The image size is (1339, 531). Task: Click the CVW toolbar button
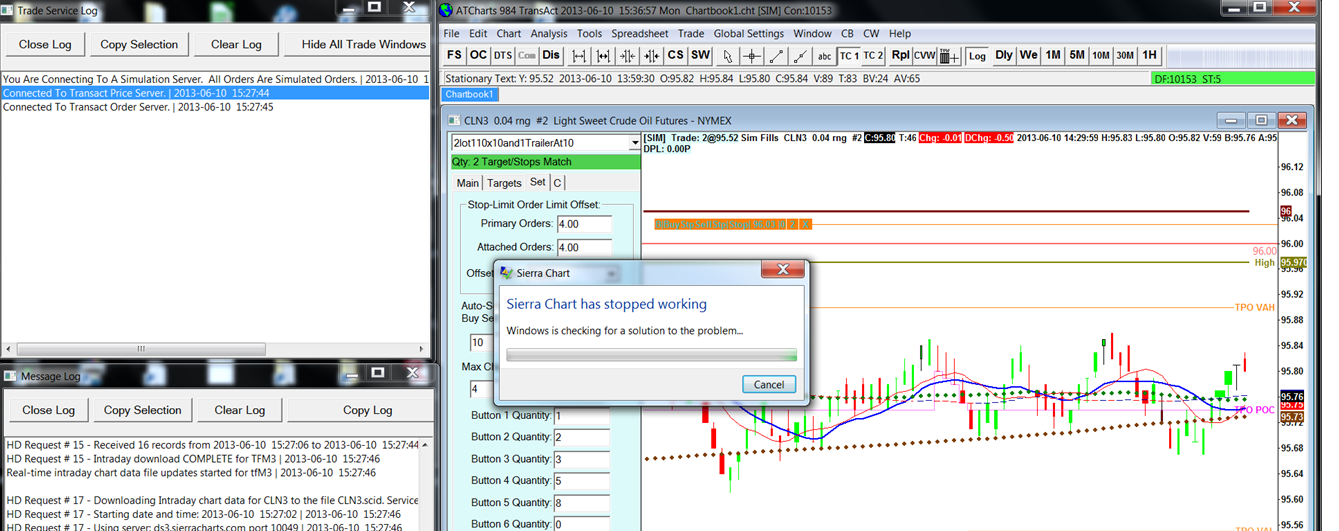coord(925,55)
